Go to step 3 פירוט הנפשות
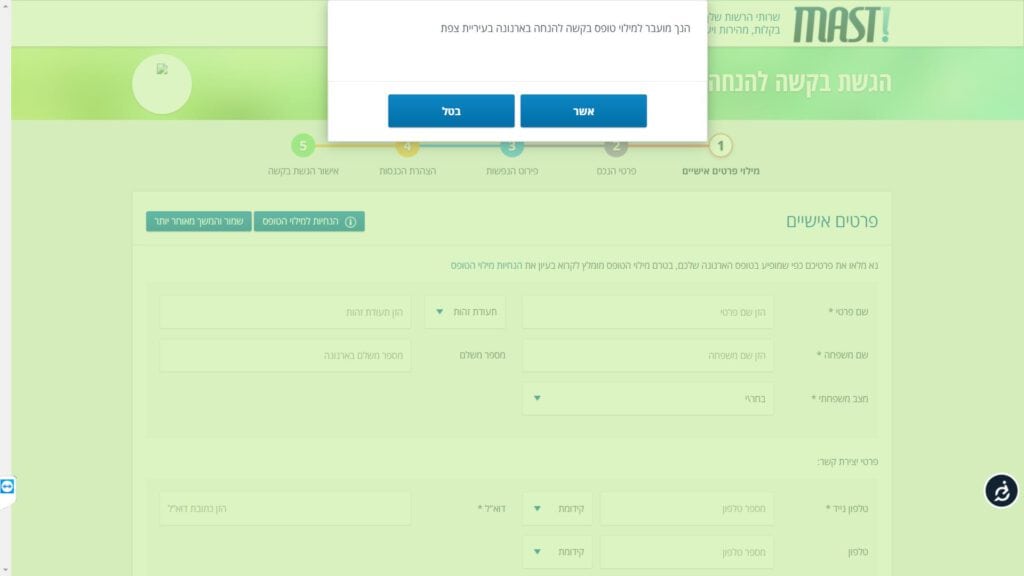This screenshot has width=1024, height=576. point(512,147)
